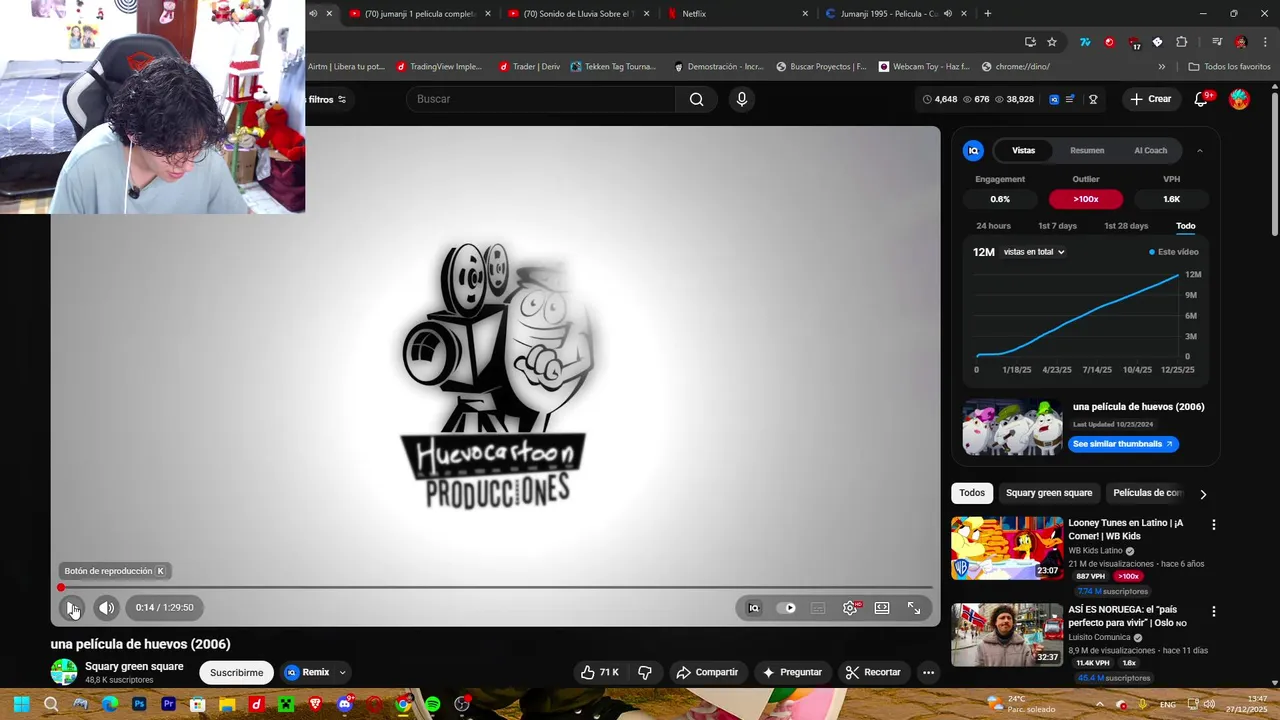Open vidIQ list icon in stats bar
1280x720 pixels.
(x=1070, y=99)
